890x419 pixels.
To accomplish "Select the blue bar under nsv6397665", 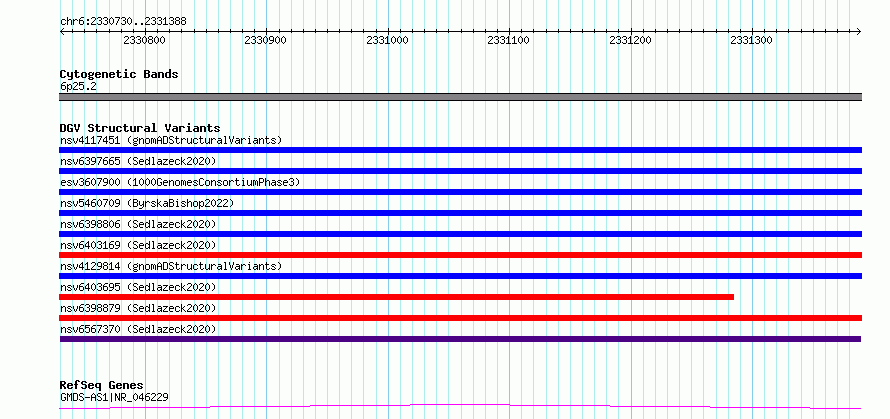I will click(x=460, y=171).
